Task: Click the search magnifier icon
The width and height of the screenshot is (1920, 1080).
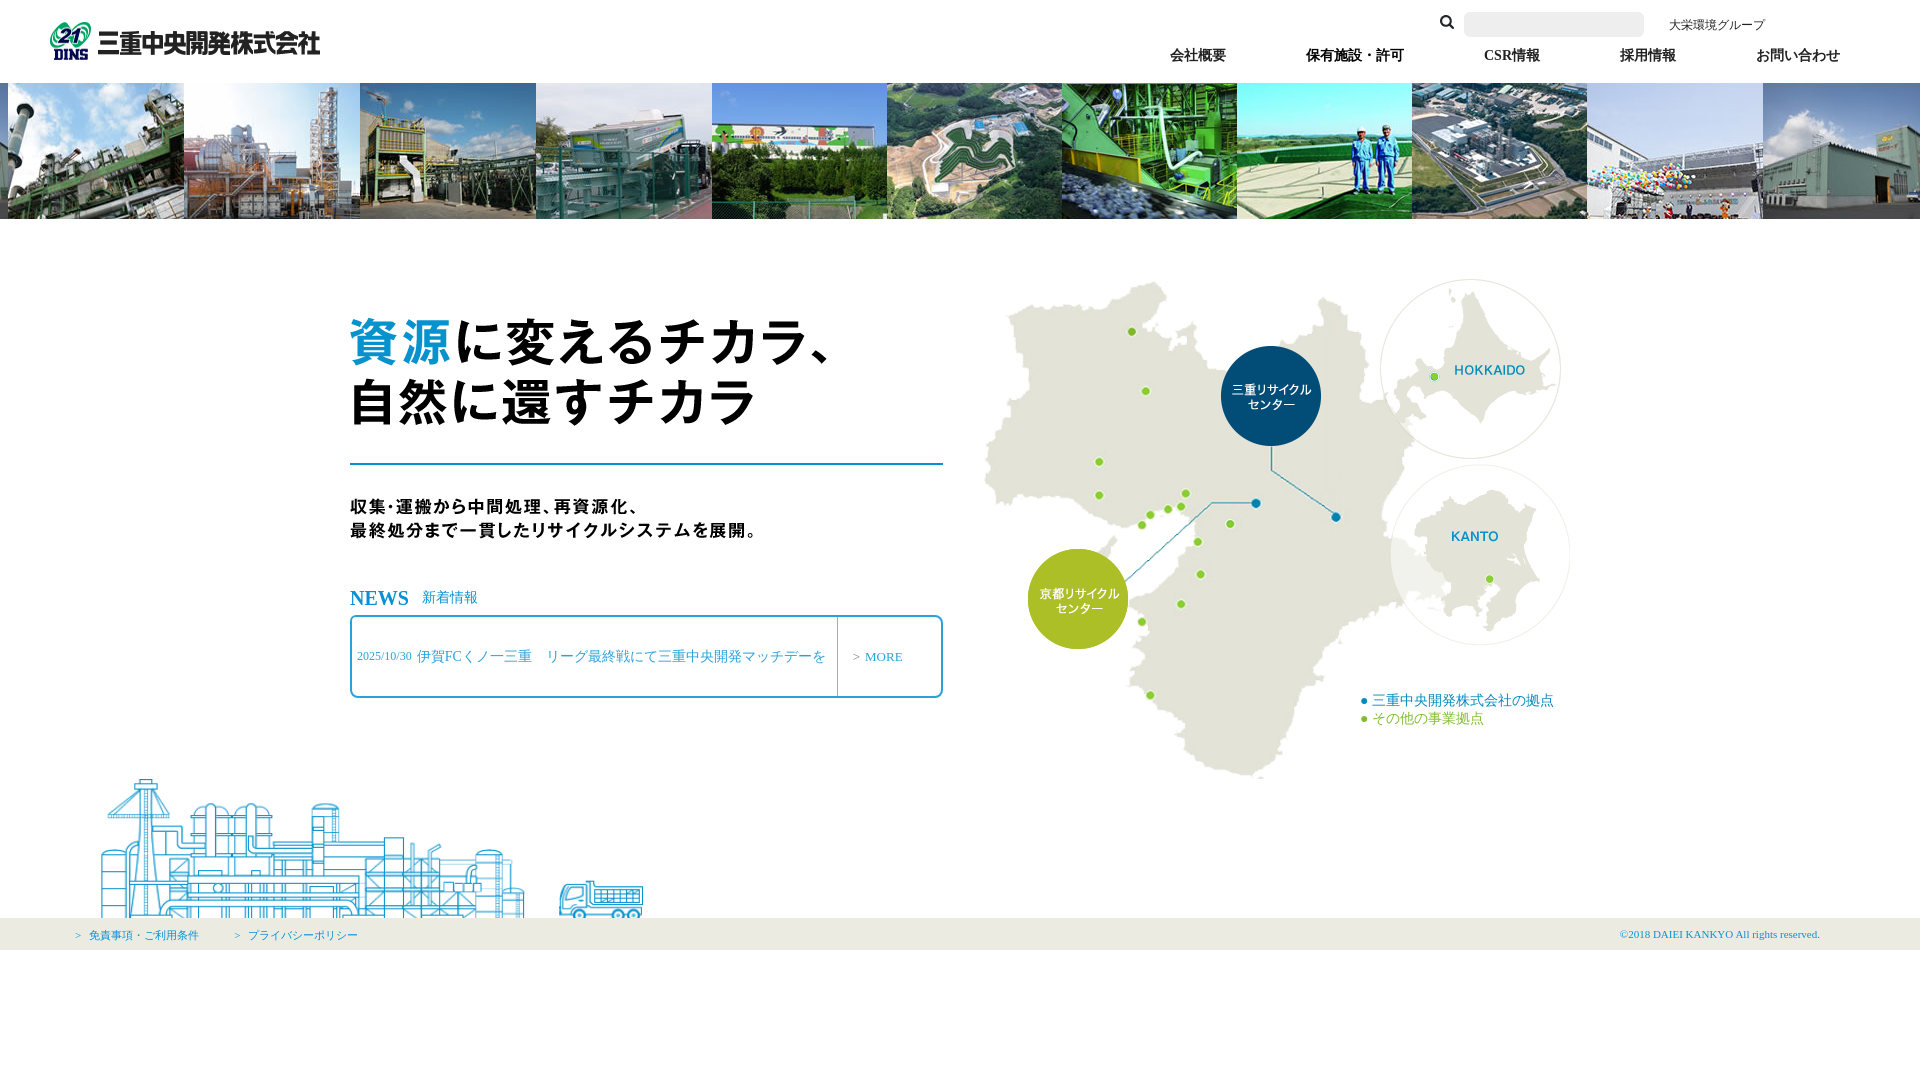Action: 1447,22
